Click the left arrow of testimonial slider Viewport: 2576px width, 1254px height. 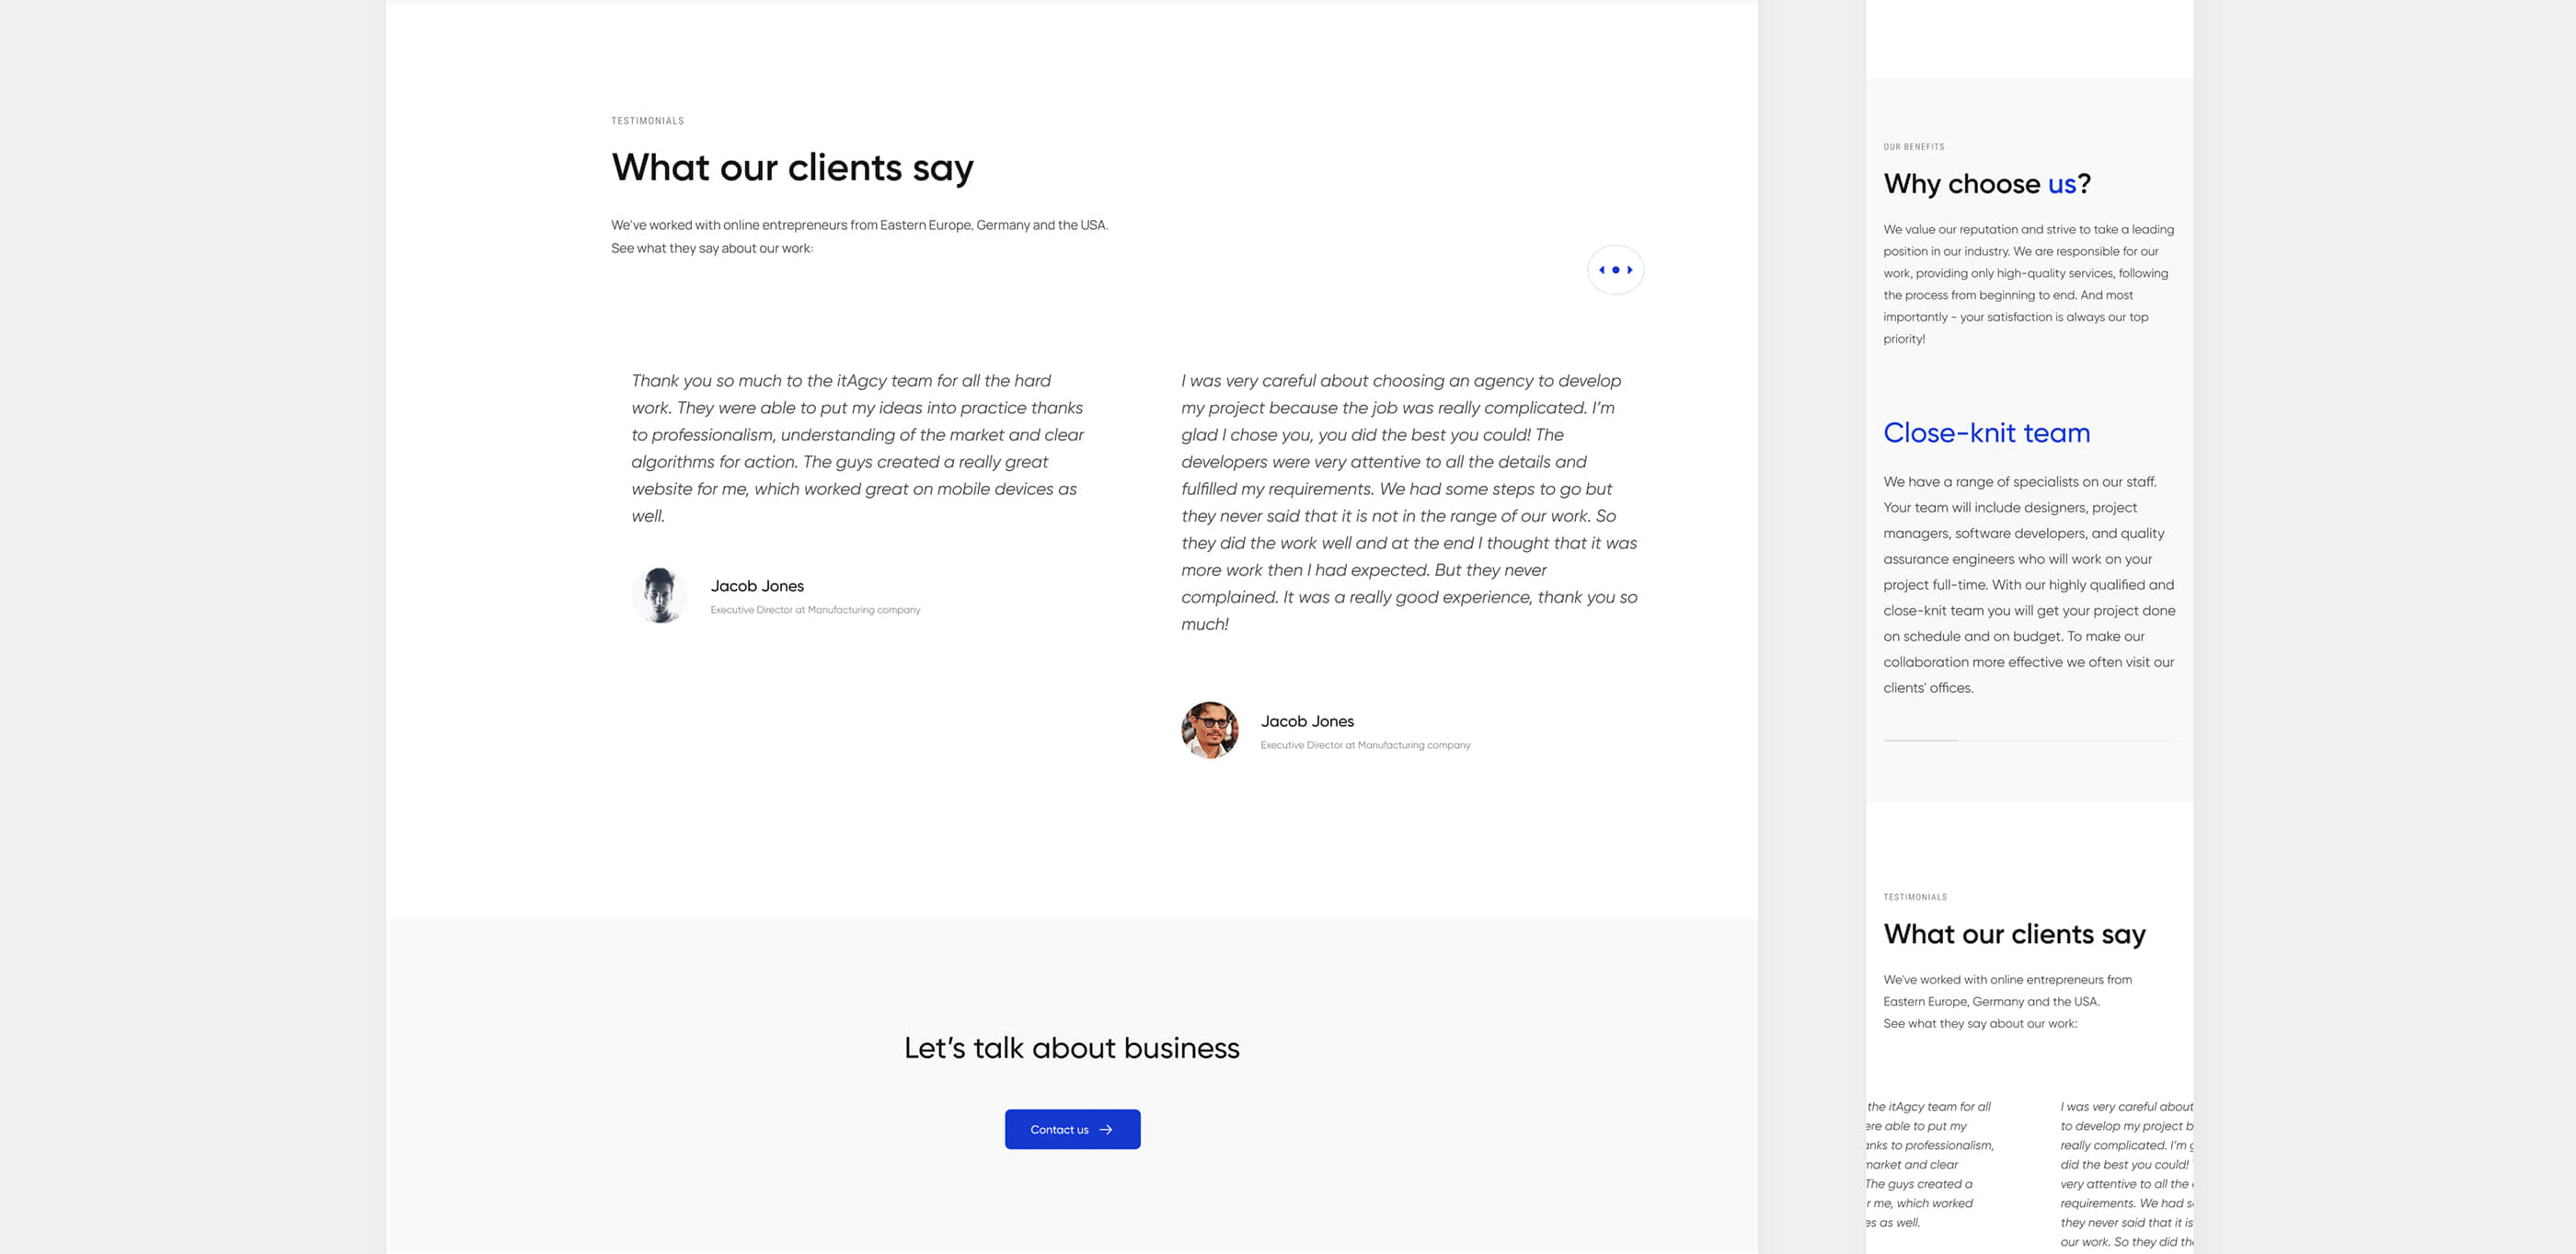(x=1601, y=270)
